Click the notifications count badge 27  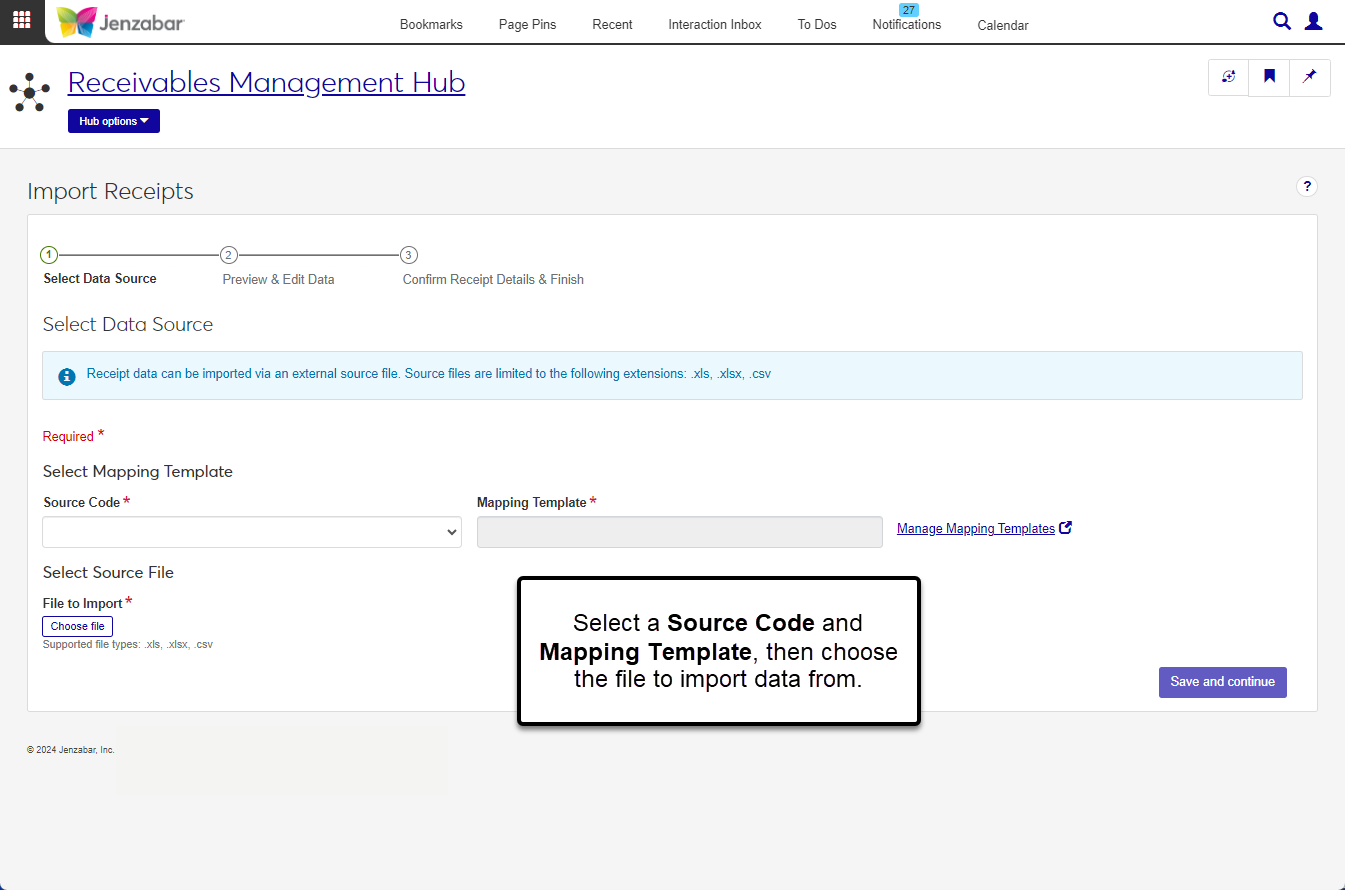coord(908,10)
